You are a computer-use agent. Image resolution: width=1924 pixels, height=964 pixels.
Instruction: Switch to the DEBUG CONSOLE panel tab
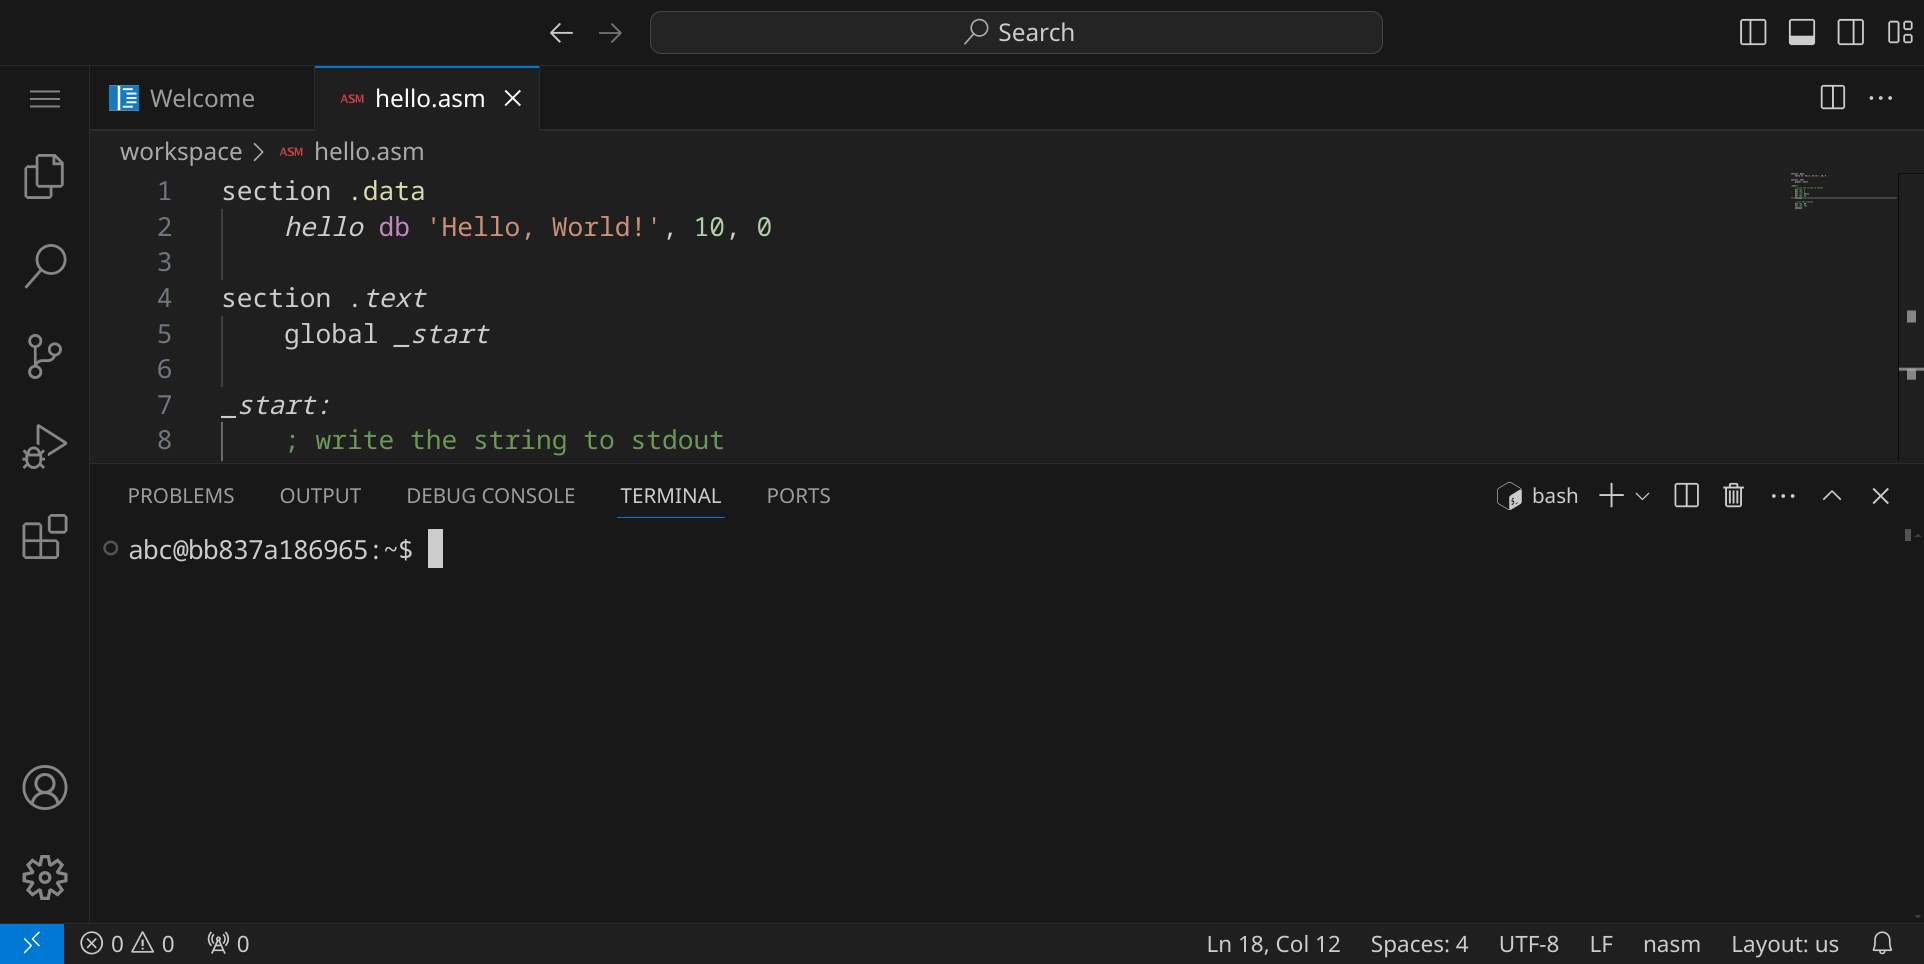coord(490,496)
